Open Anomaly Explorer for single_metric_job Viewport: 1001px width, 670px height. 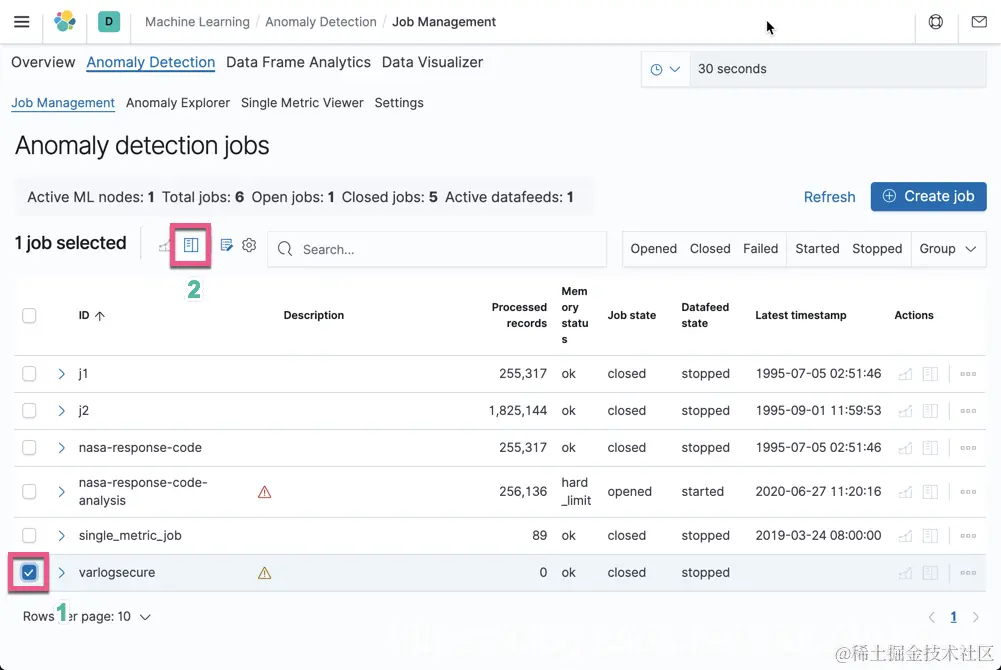coord(930,536)
